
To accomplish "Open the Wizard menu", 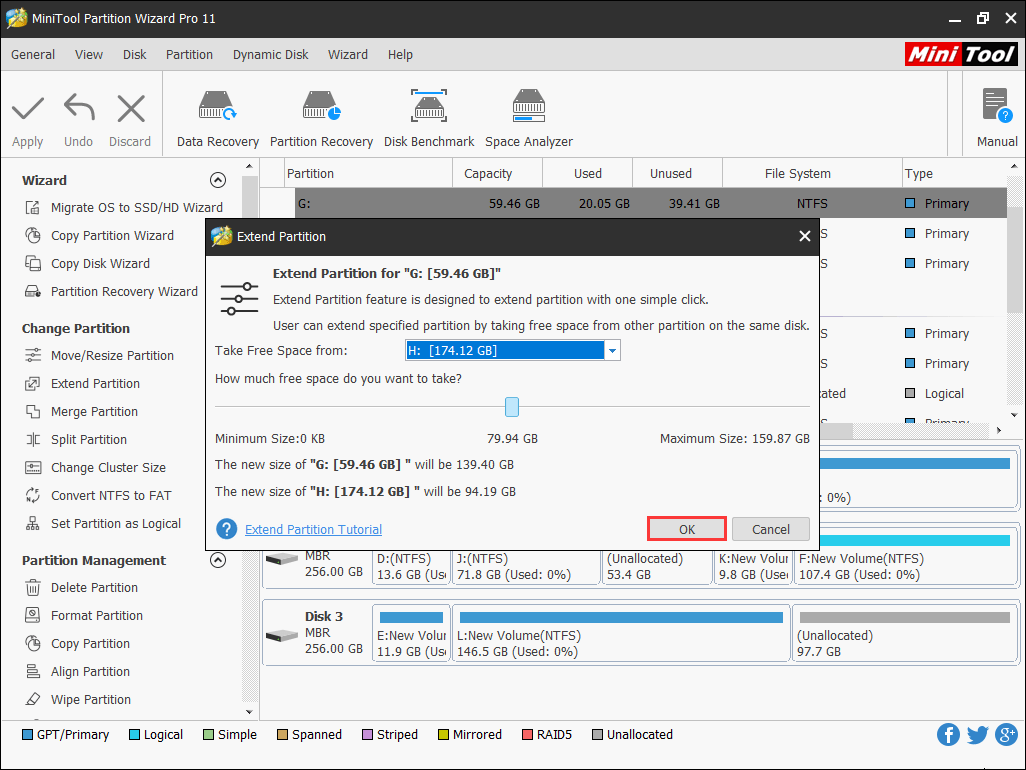I will pyautogui.click(x=347, y=54).
